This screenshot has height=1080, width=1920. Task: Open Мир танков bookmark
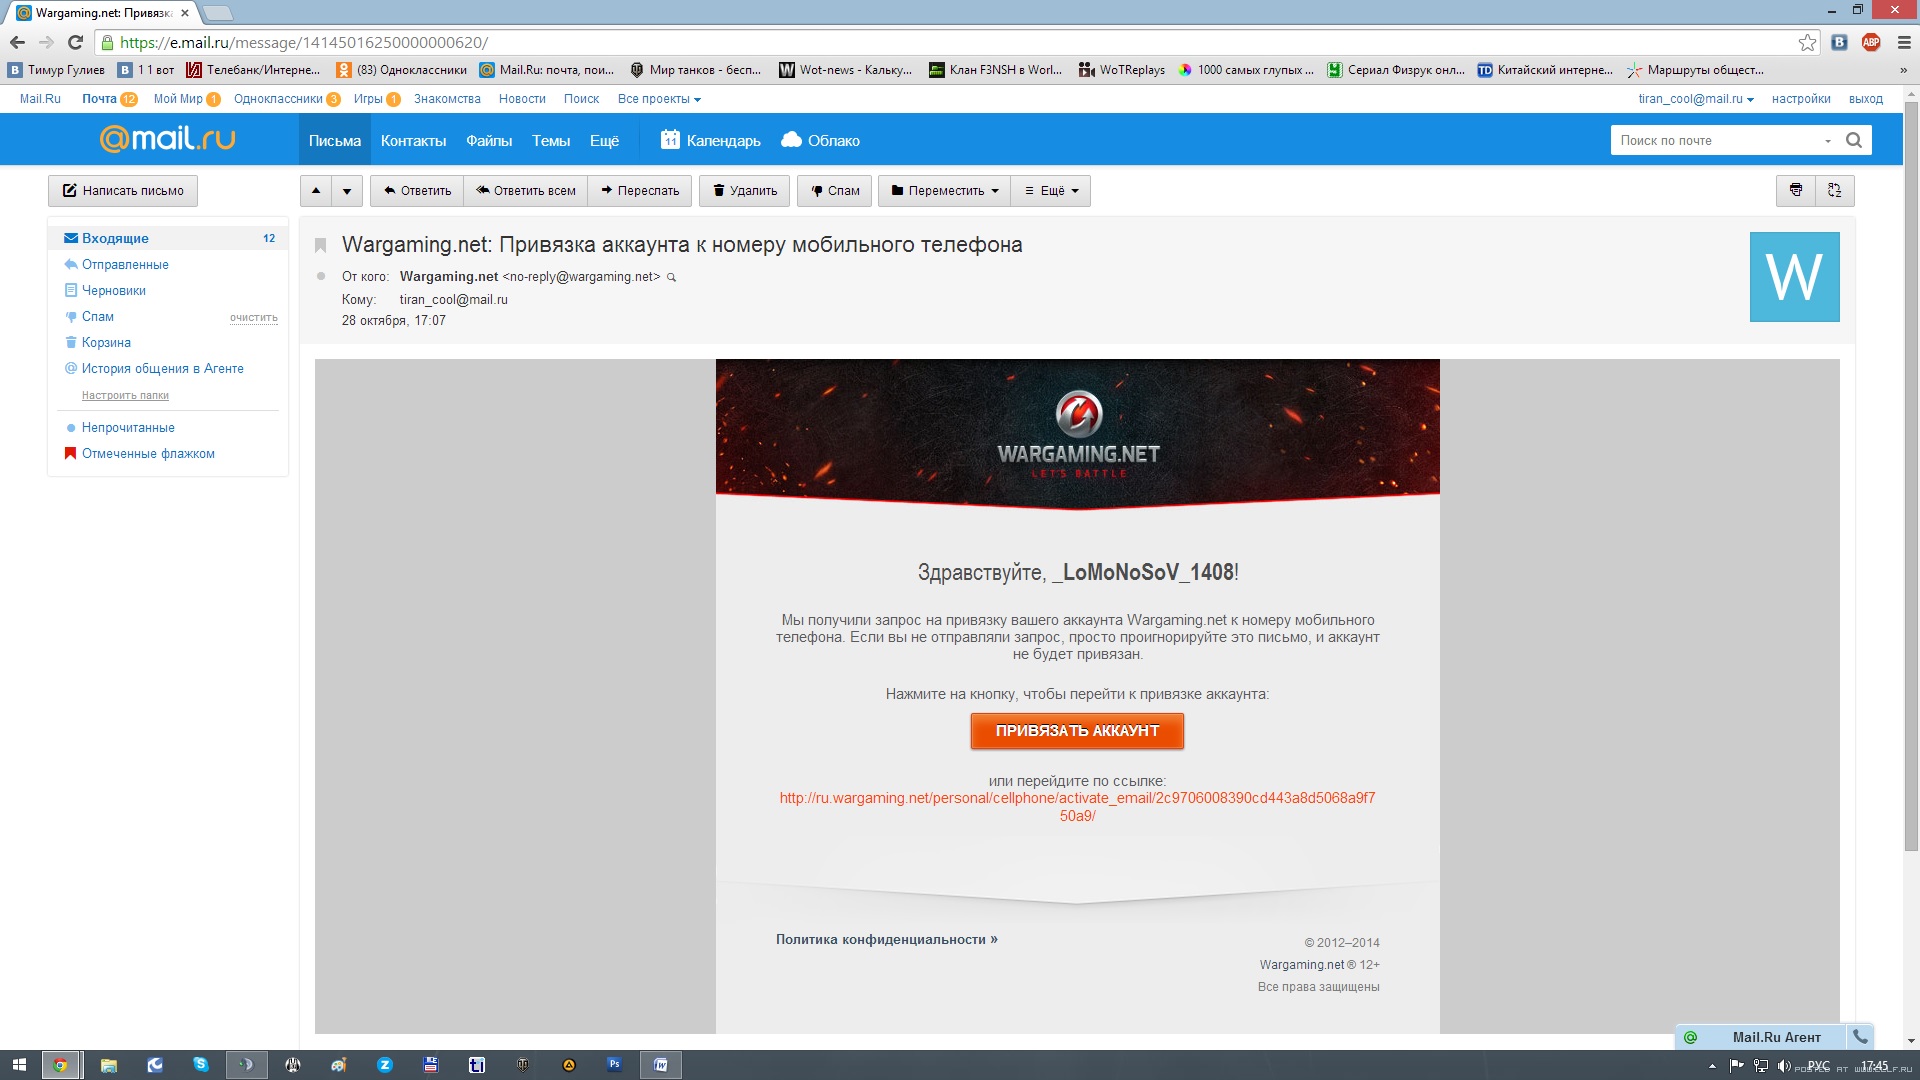(695, 70)
